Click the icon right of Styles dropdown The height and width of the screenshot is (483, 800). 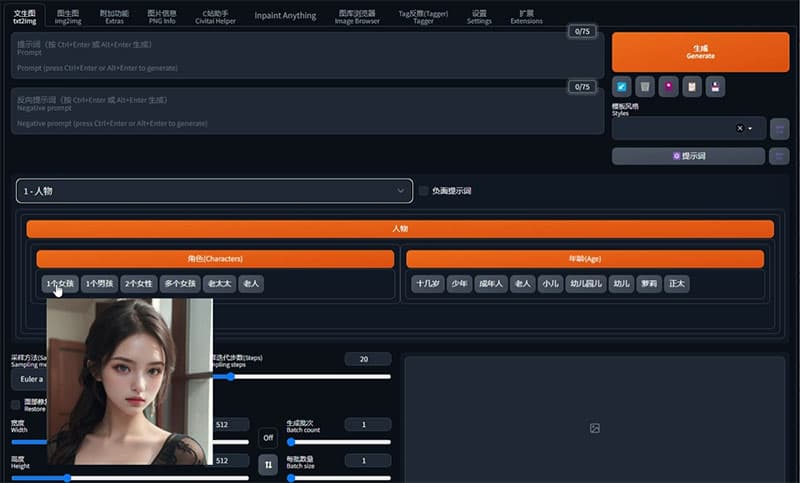tap(779, 128)
